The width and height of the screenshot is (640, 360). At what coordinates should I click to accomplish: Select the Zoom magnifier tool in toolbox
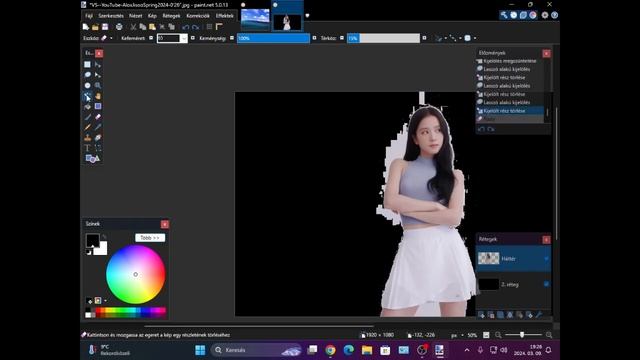point(98,85)
